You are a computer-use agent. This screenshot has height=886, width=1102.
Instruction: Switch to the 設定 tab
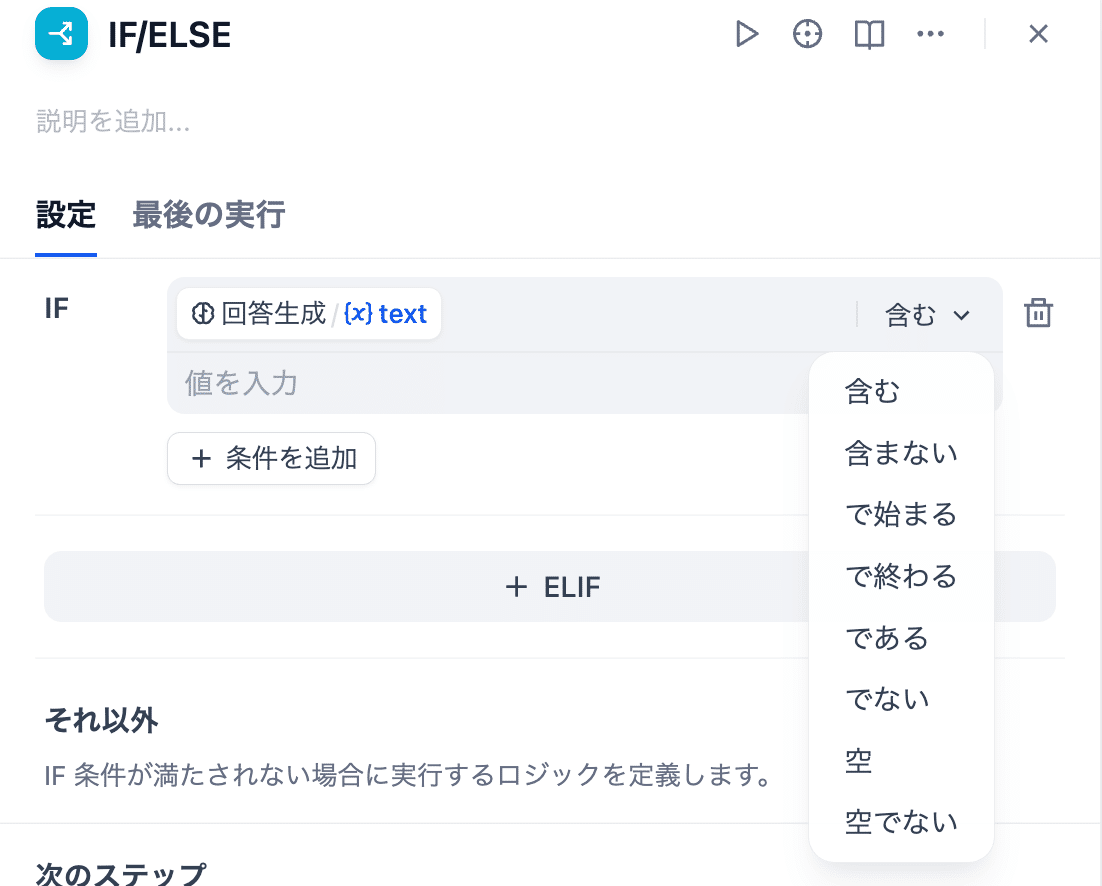click(x=66, y=214)
